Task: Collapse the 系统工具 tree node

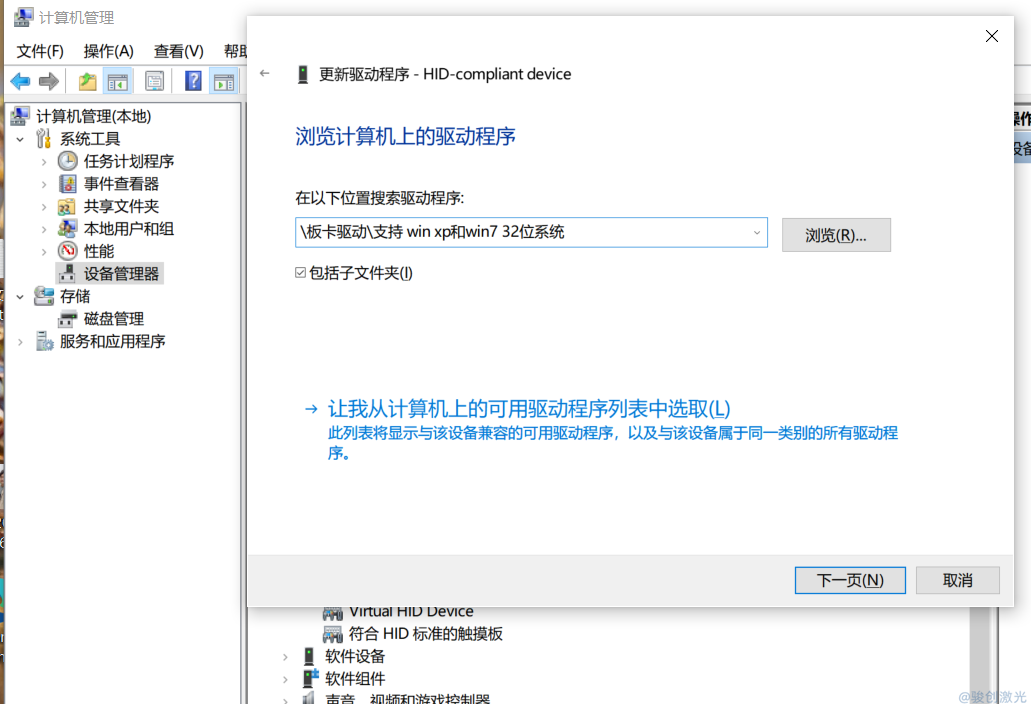Action: click(x=20, y=139)
